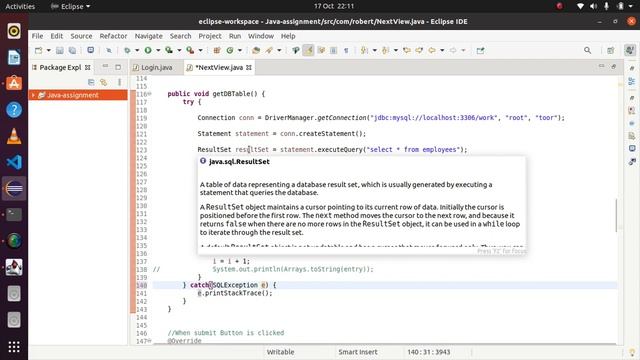Toggle Show Whitespace Characters pilcrow icon
Image resolution: width=640 pixels, height=360 pixels.
pyautogui.click(x=346, y=50)
